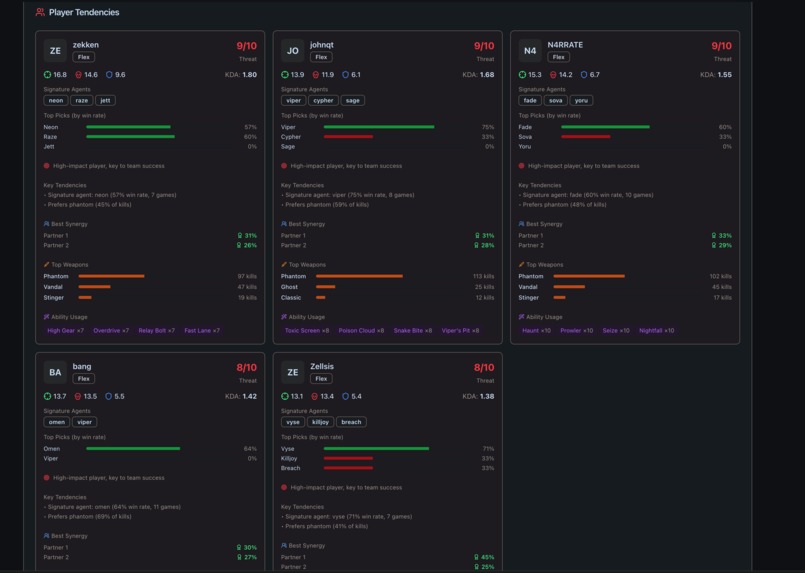
Task: Click High Gear ×7 ability tag
Action: pos(66,331)
